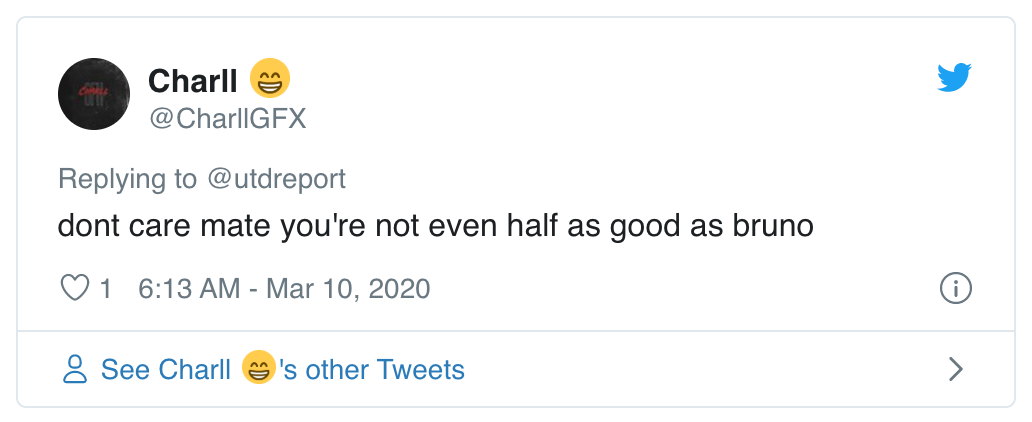
Task: Click the "Replying to" label text
Action: [x=128, y=179]
